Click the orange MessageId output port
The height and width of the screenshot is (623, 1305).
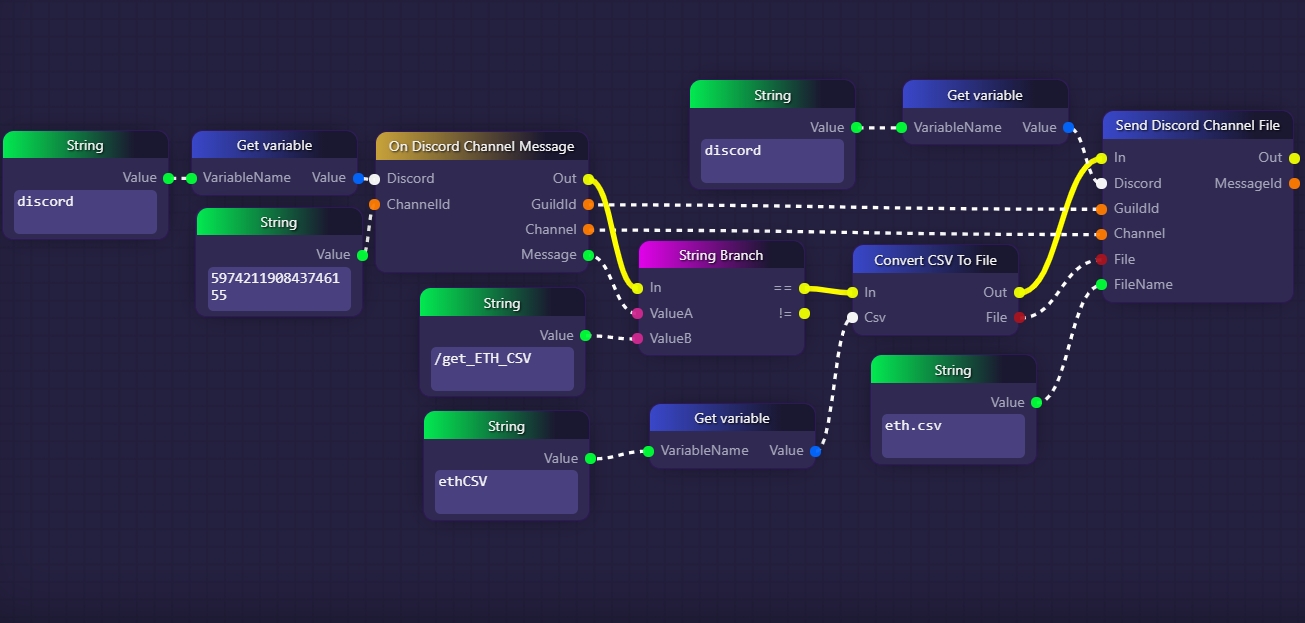point(1294,183)
